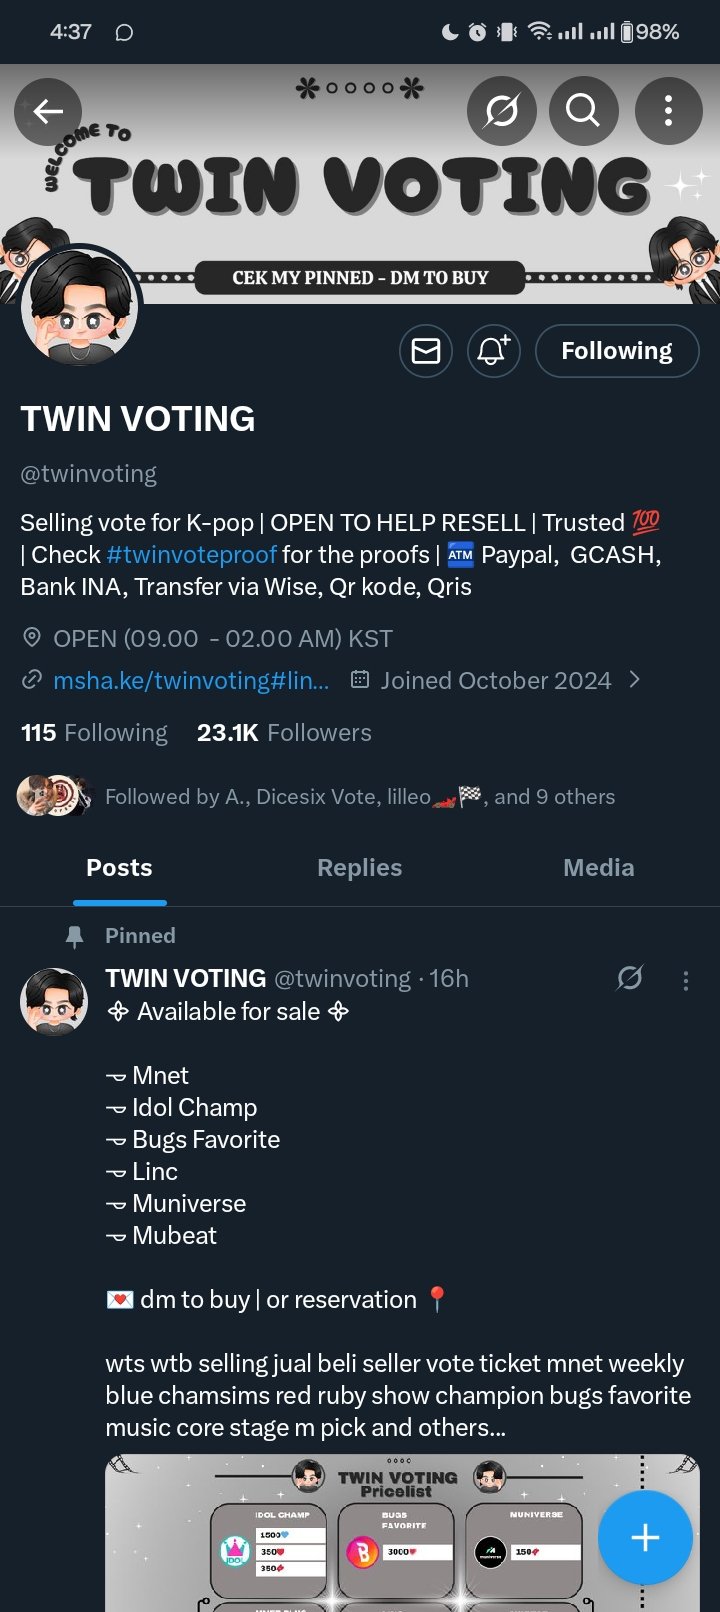Open the TWIN VOTING profile avatar
The height and width of the screenshot is (1612, 720).
80,308
